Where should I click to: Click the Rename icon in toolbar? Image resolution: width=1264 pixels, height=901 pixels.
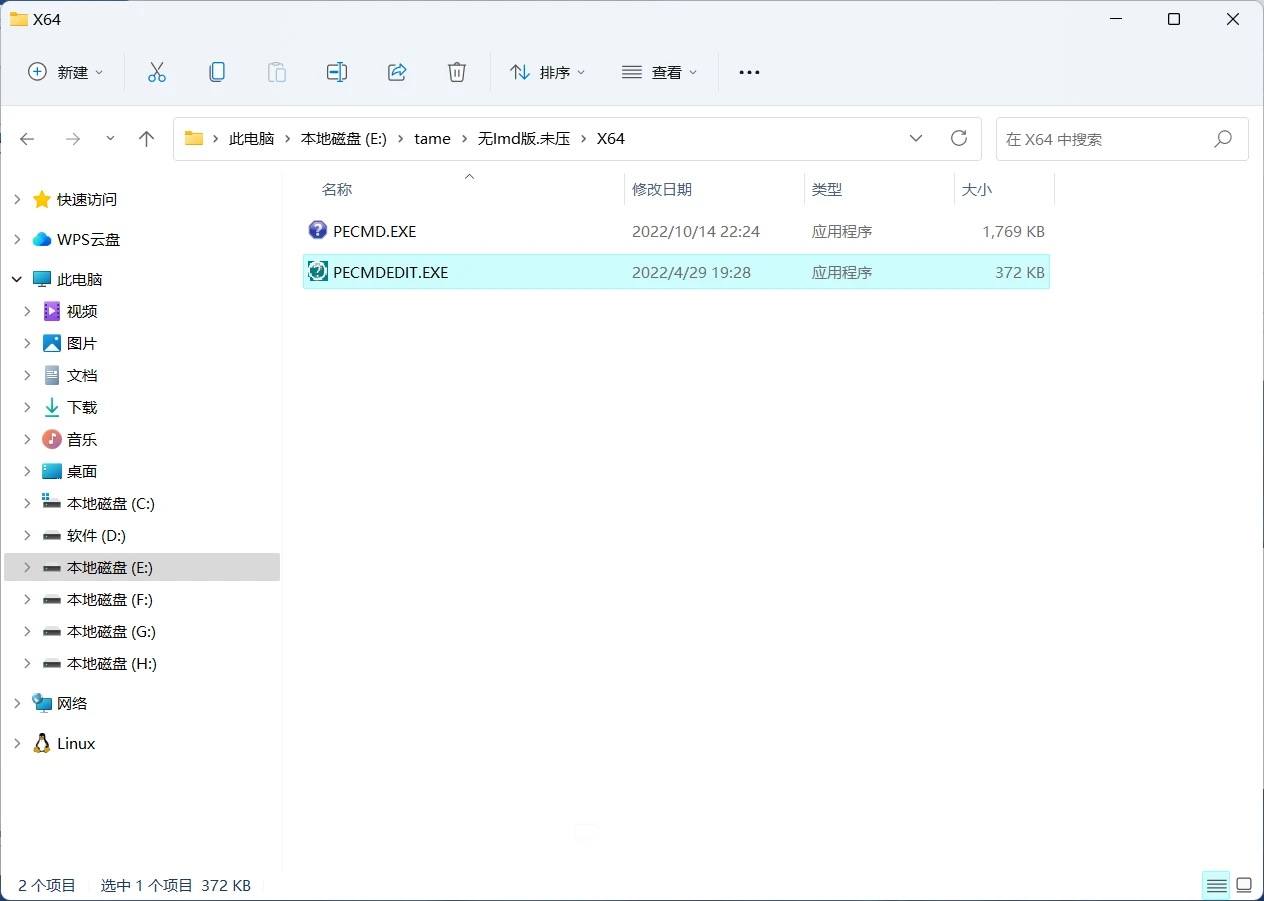pos(337,72)
